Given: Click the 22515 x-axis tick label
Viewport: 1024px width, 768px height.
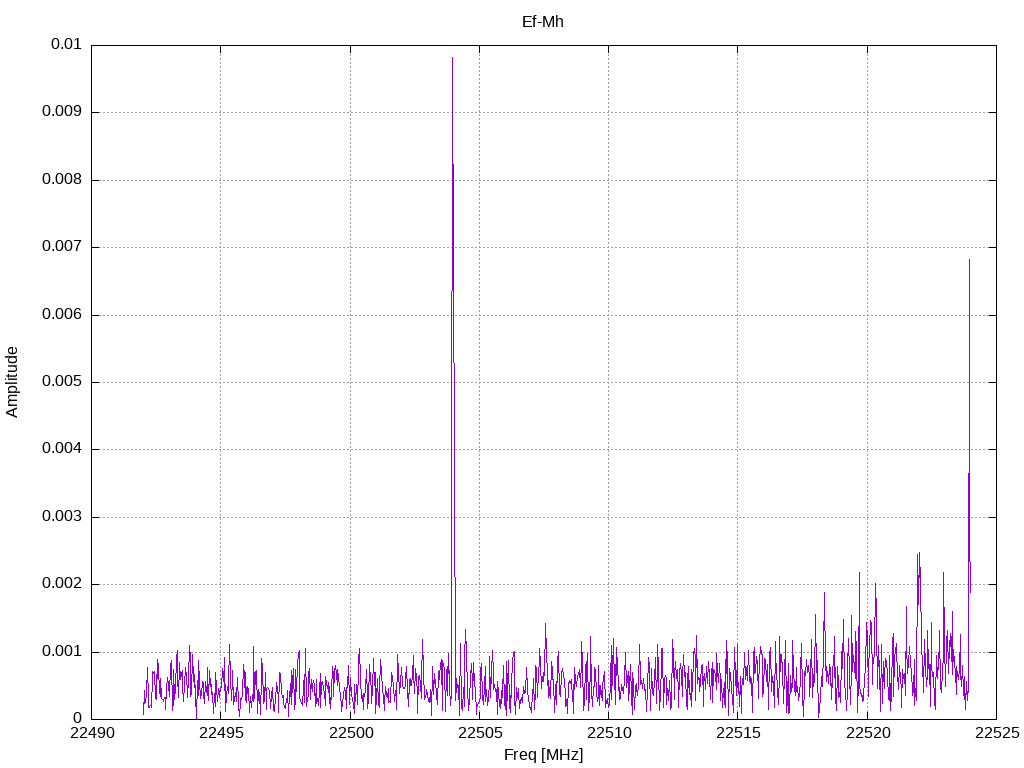Looking at the screenshot, I should (737, 734).
